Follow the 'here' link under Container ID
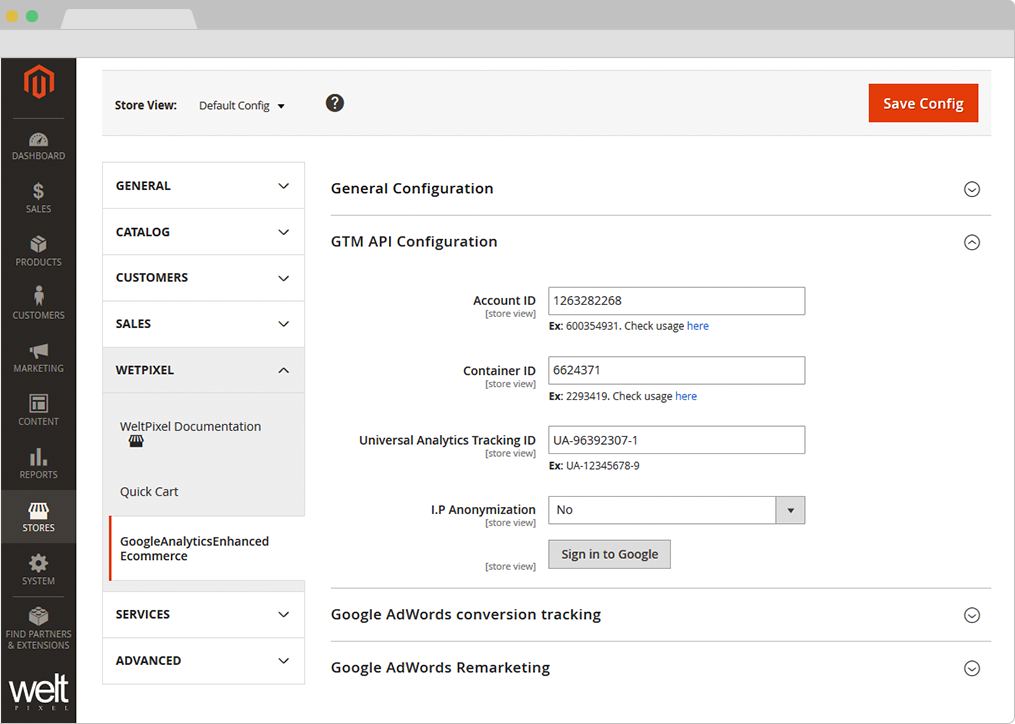The image size is (1015, 724). 686,396
